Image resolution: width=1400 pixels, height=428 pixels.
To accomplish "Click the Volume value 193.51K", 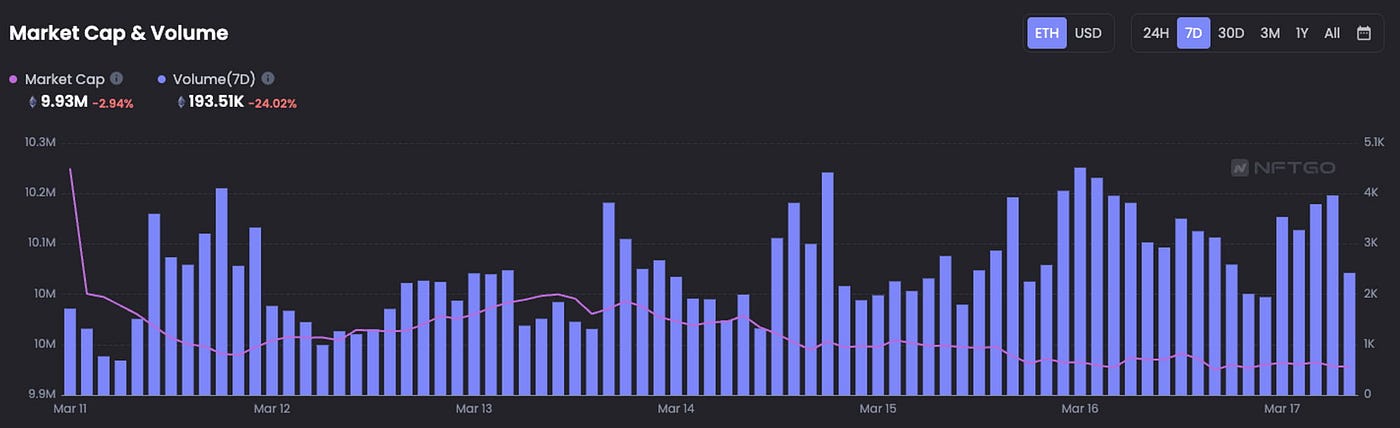I will (216, 101).
